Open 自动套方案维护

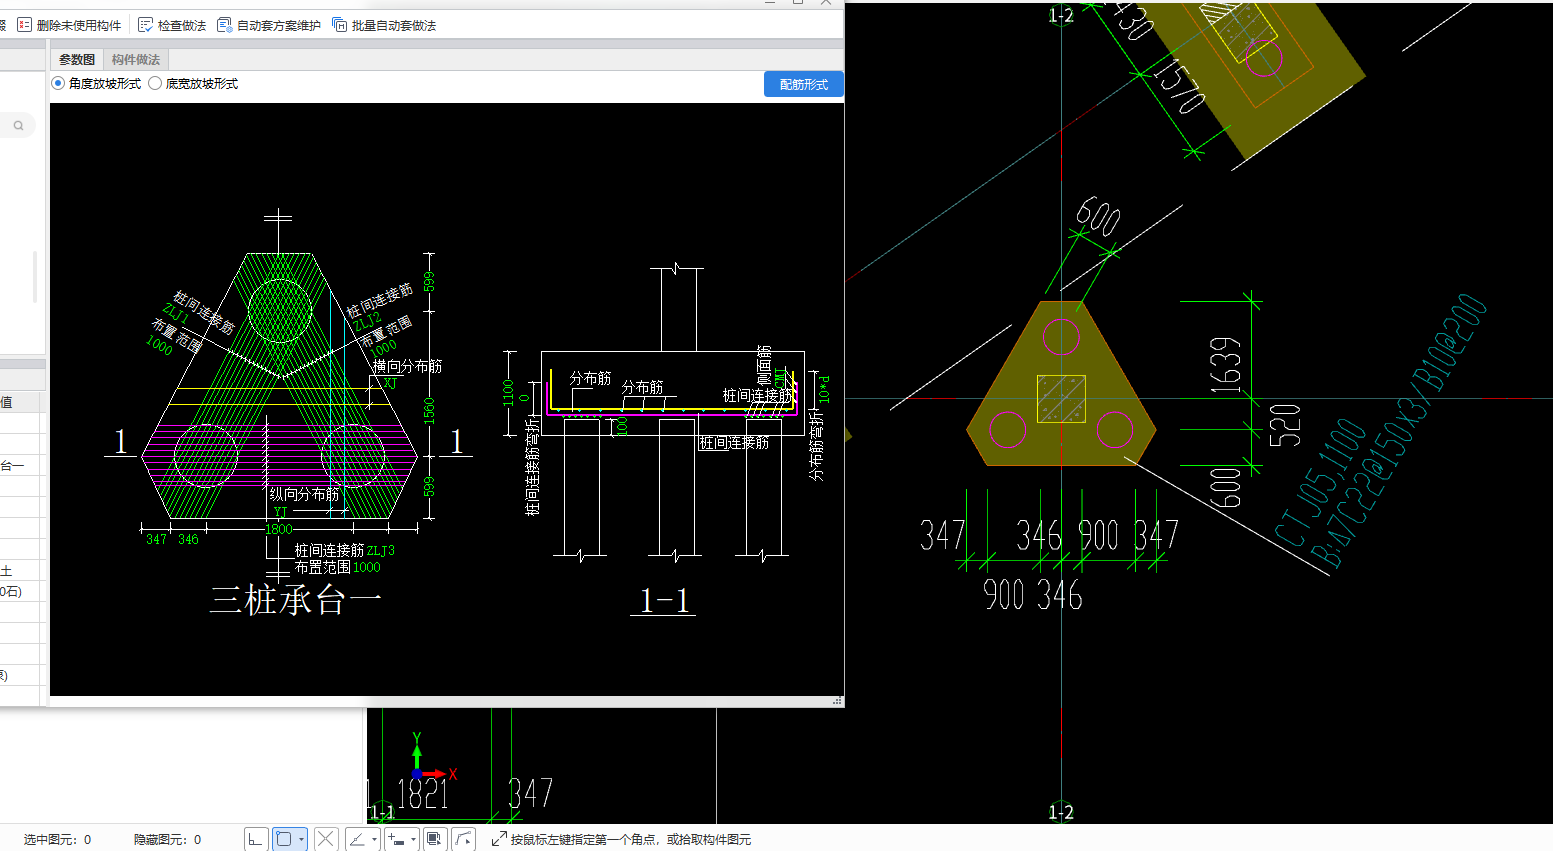pyautogui.click(x=269, y=25)
